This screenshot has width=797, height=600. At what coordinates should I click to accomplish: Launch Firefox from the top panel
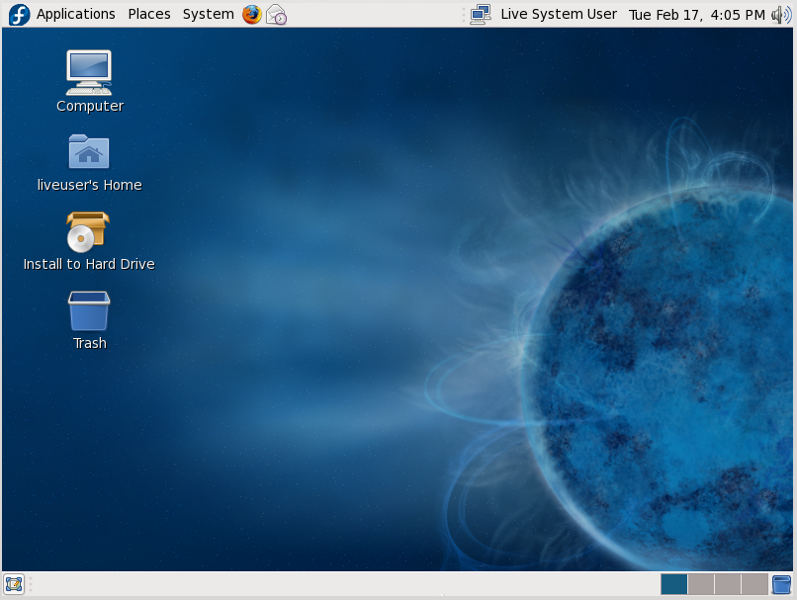click(252, 14)
